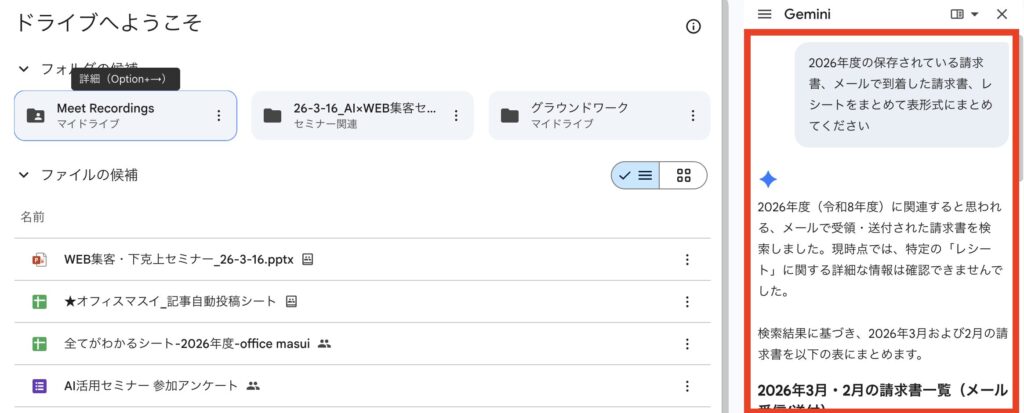Open the Gemini panel layout dropdown
The height and width of the screenshot is (413, 1024).
coord(965,14)
